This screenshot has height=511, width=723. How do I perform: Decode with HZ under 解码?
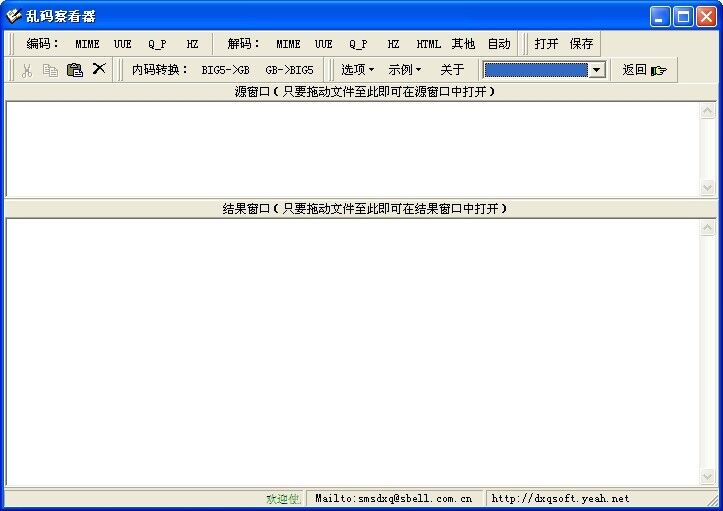(393, 44)
